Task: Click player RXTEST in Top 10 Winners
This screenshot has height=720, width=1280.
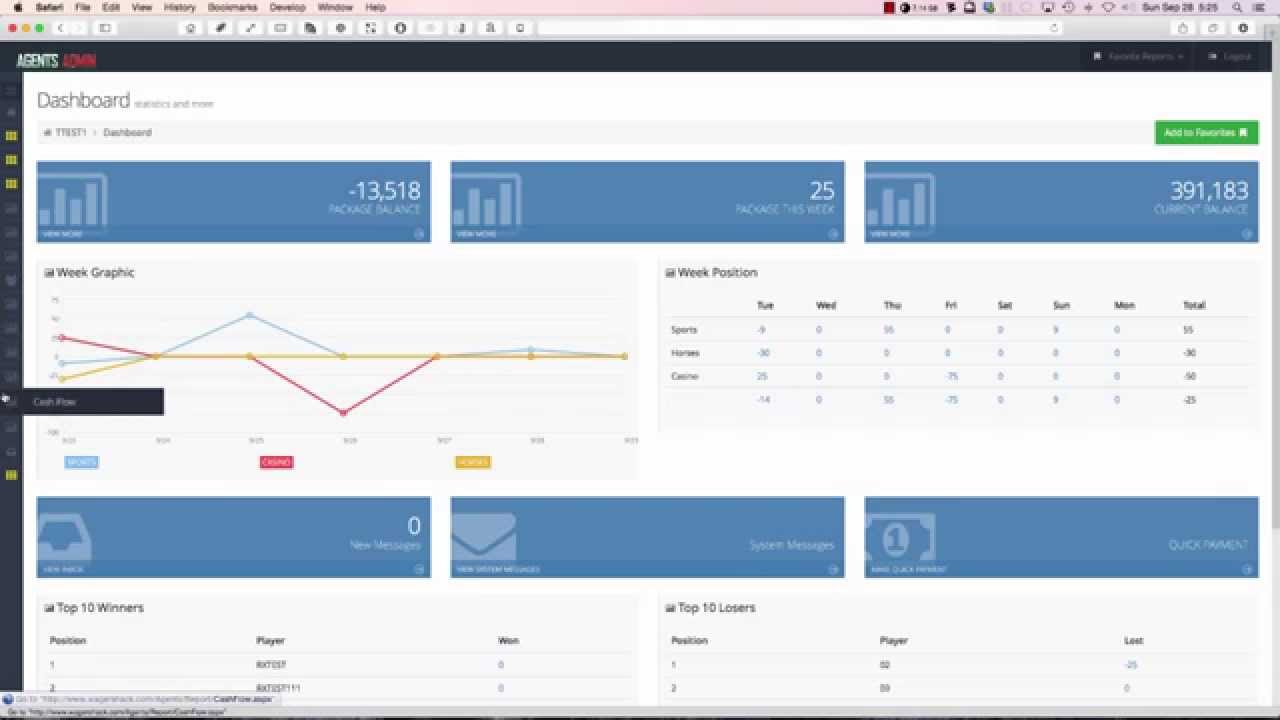Action: (271, 664)
